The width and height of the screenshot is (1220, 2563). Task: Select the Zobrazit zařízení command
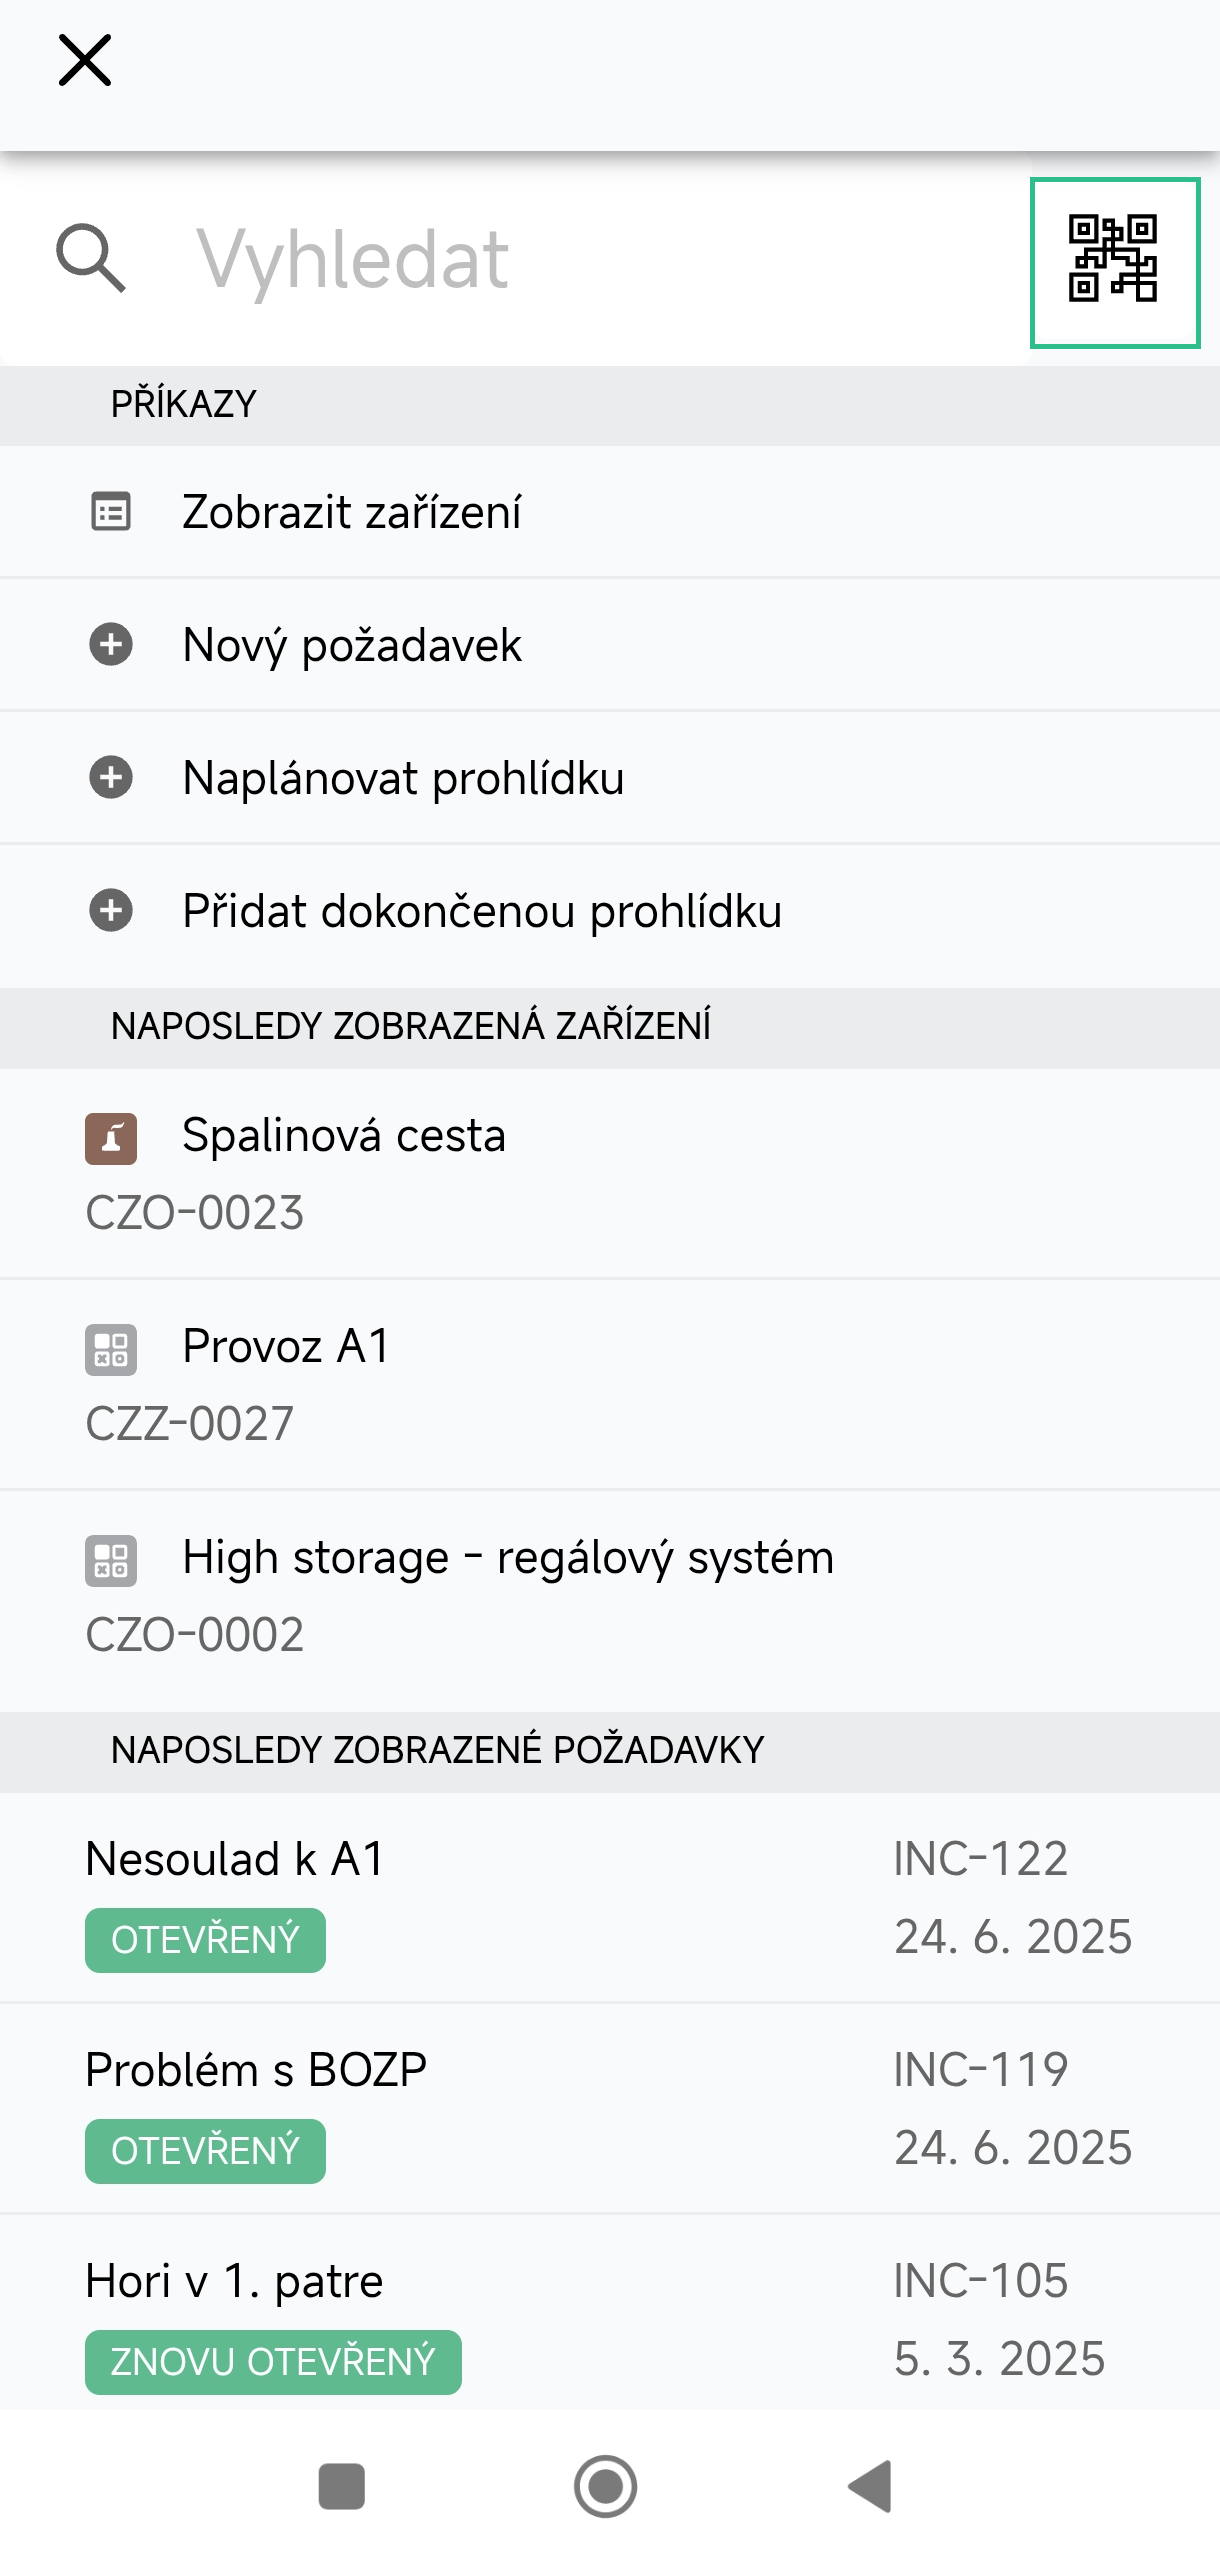352,512
